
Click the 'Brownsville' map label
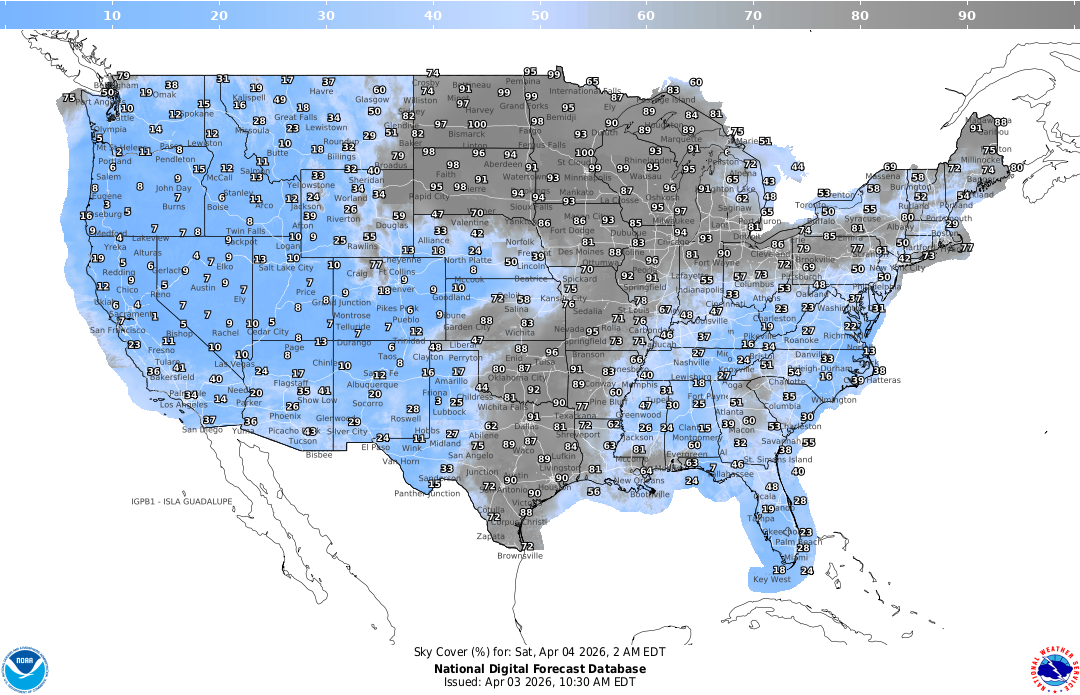tap(520, 556)
